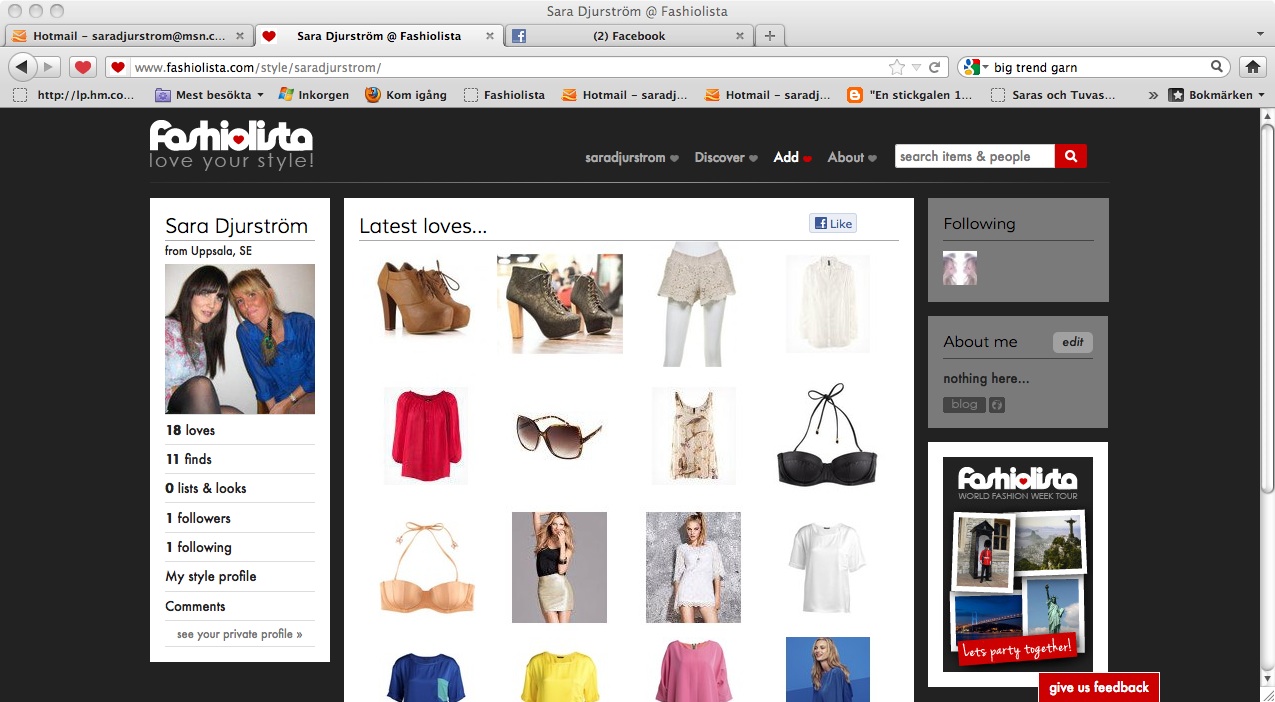Click the World Fashion Week Tour banner
The image size is (1275, 702).
pyautogui.click(x=1018, y=564)
